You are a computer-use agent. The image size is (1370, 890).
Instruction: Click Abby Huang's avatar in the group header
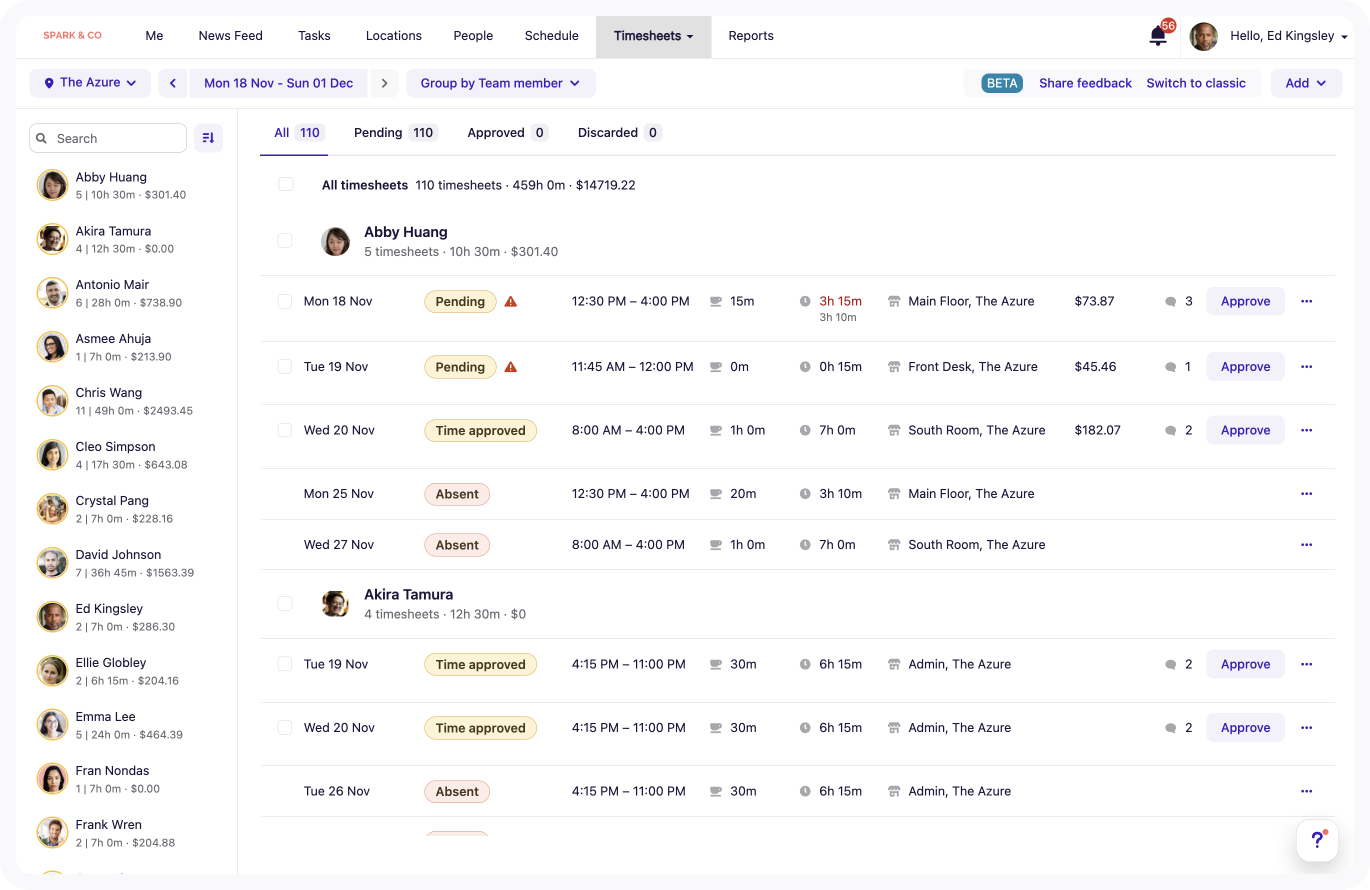pyautogui.click(x=335, y=241)
